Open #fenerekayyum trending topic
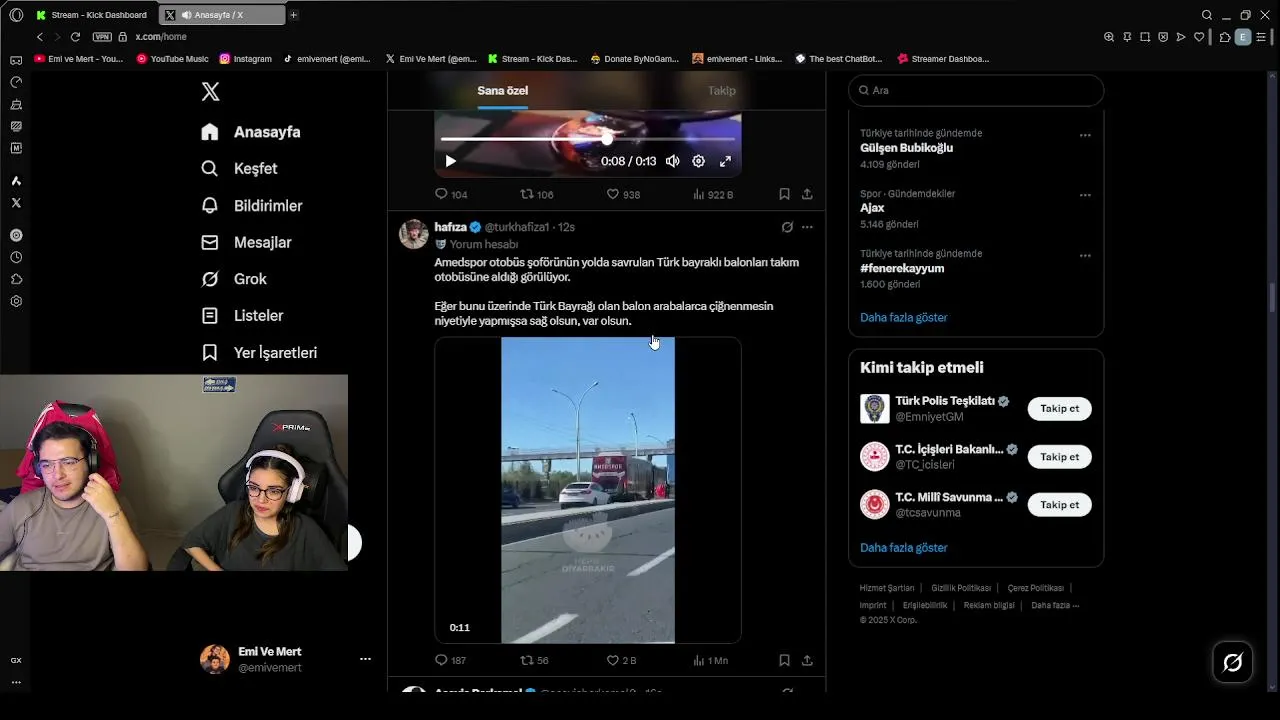1280x720 pixels. (902, 268)
